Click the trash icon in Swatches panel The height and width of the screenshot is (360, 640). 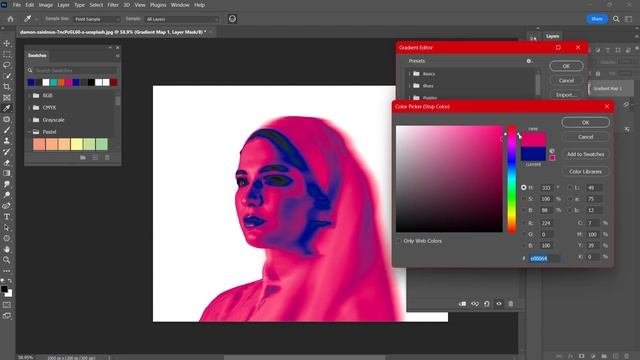tap(107, 158)
